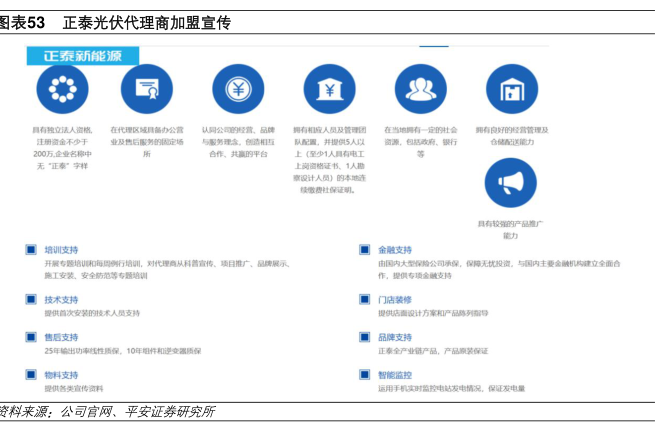Click the square bullet beside 金融支持
Image resolution: width=657 pixels, height=425 pixels.
[365, 249]
